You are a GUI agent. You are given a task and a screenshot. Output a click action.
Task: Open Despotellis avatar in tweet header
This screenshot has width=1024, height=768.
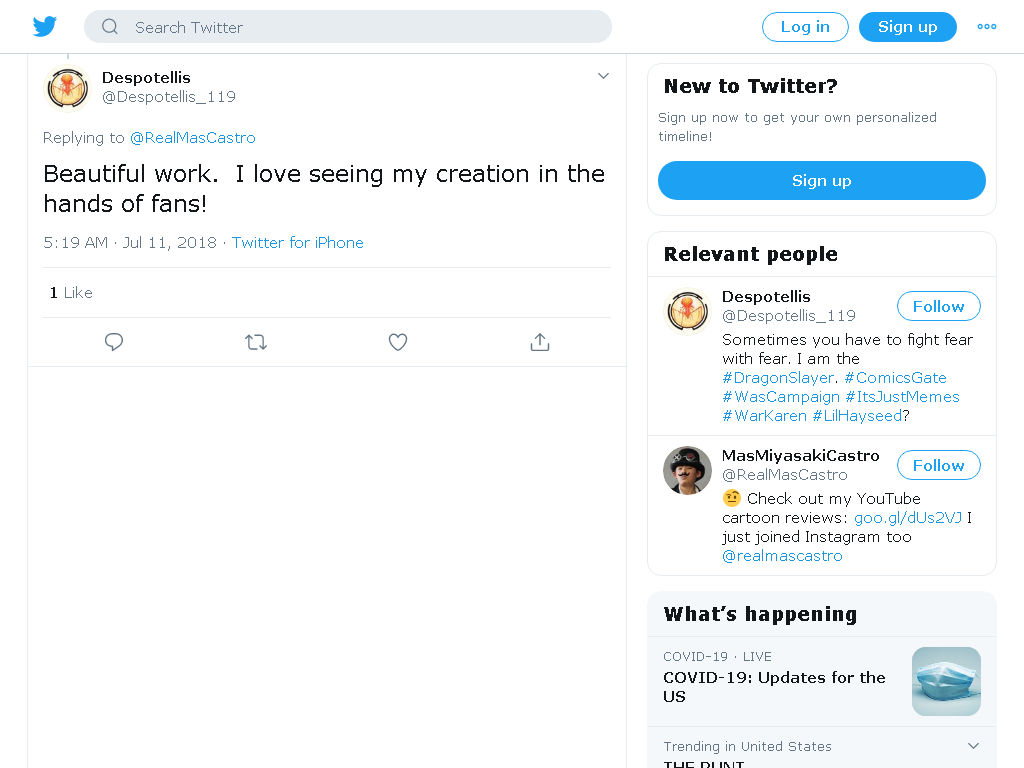click(x=67, y=88)
